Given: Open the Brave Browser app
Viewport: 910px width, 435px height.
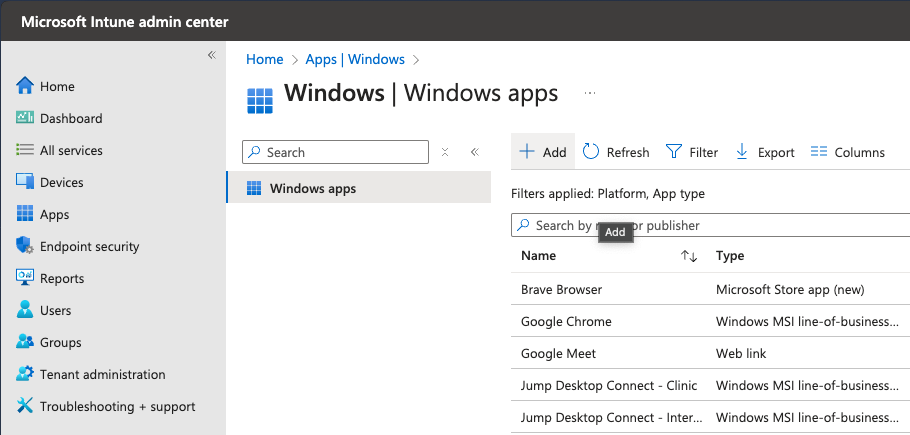Looking at the screenshot, I should point(561,289).
